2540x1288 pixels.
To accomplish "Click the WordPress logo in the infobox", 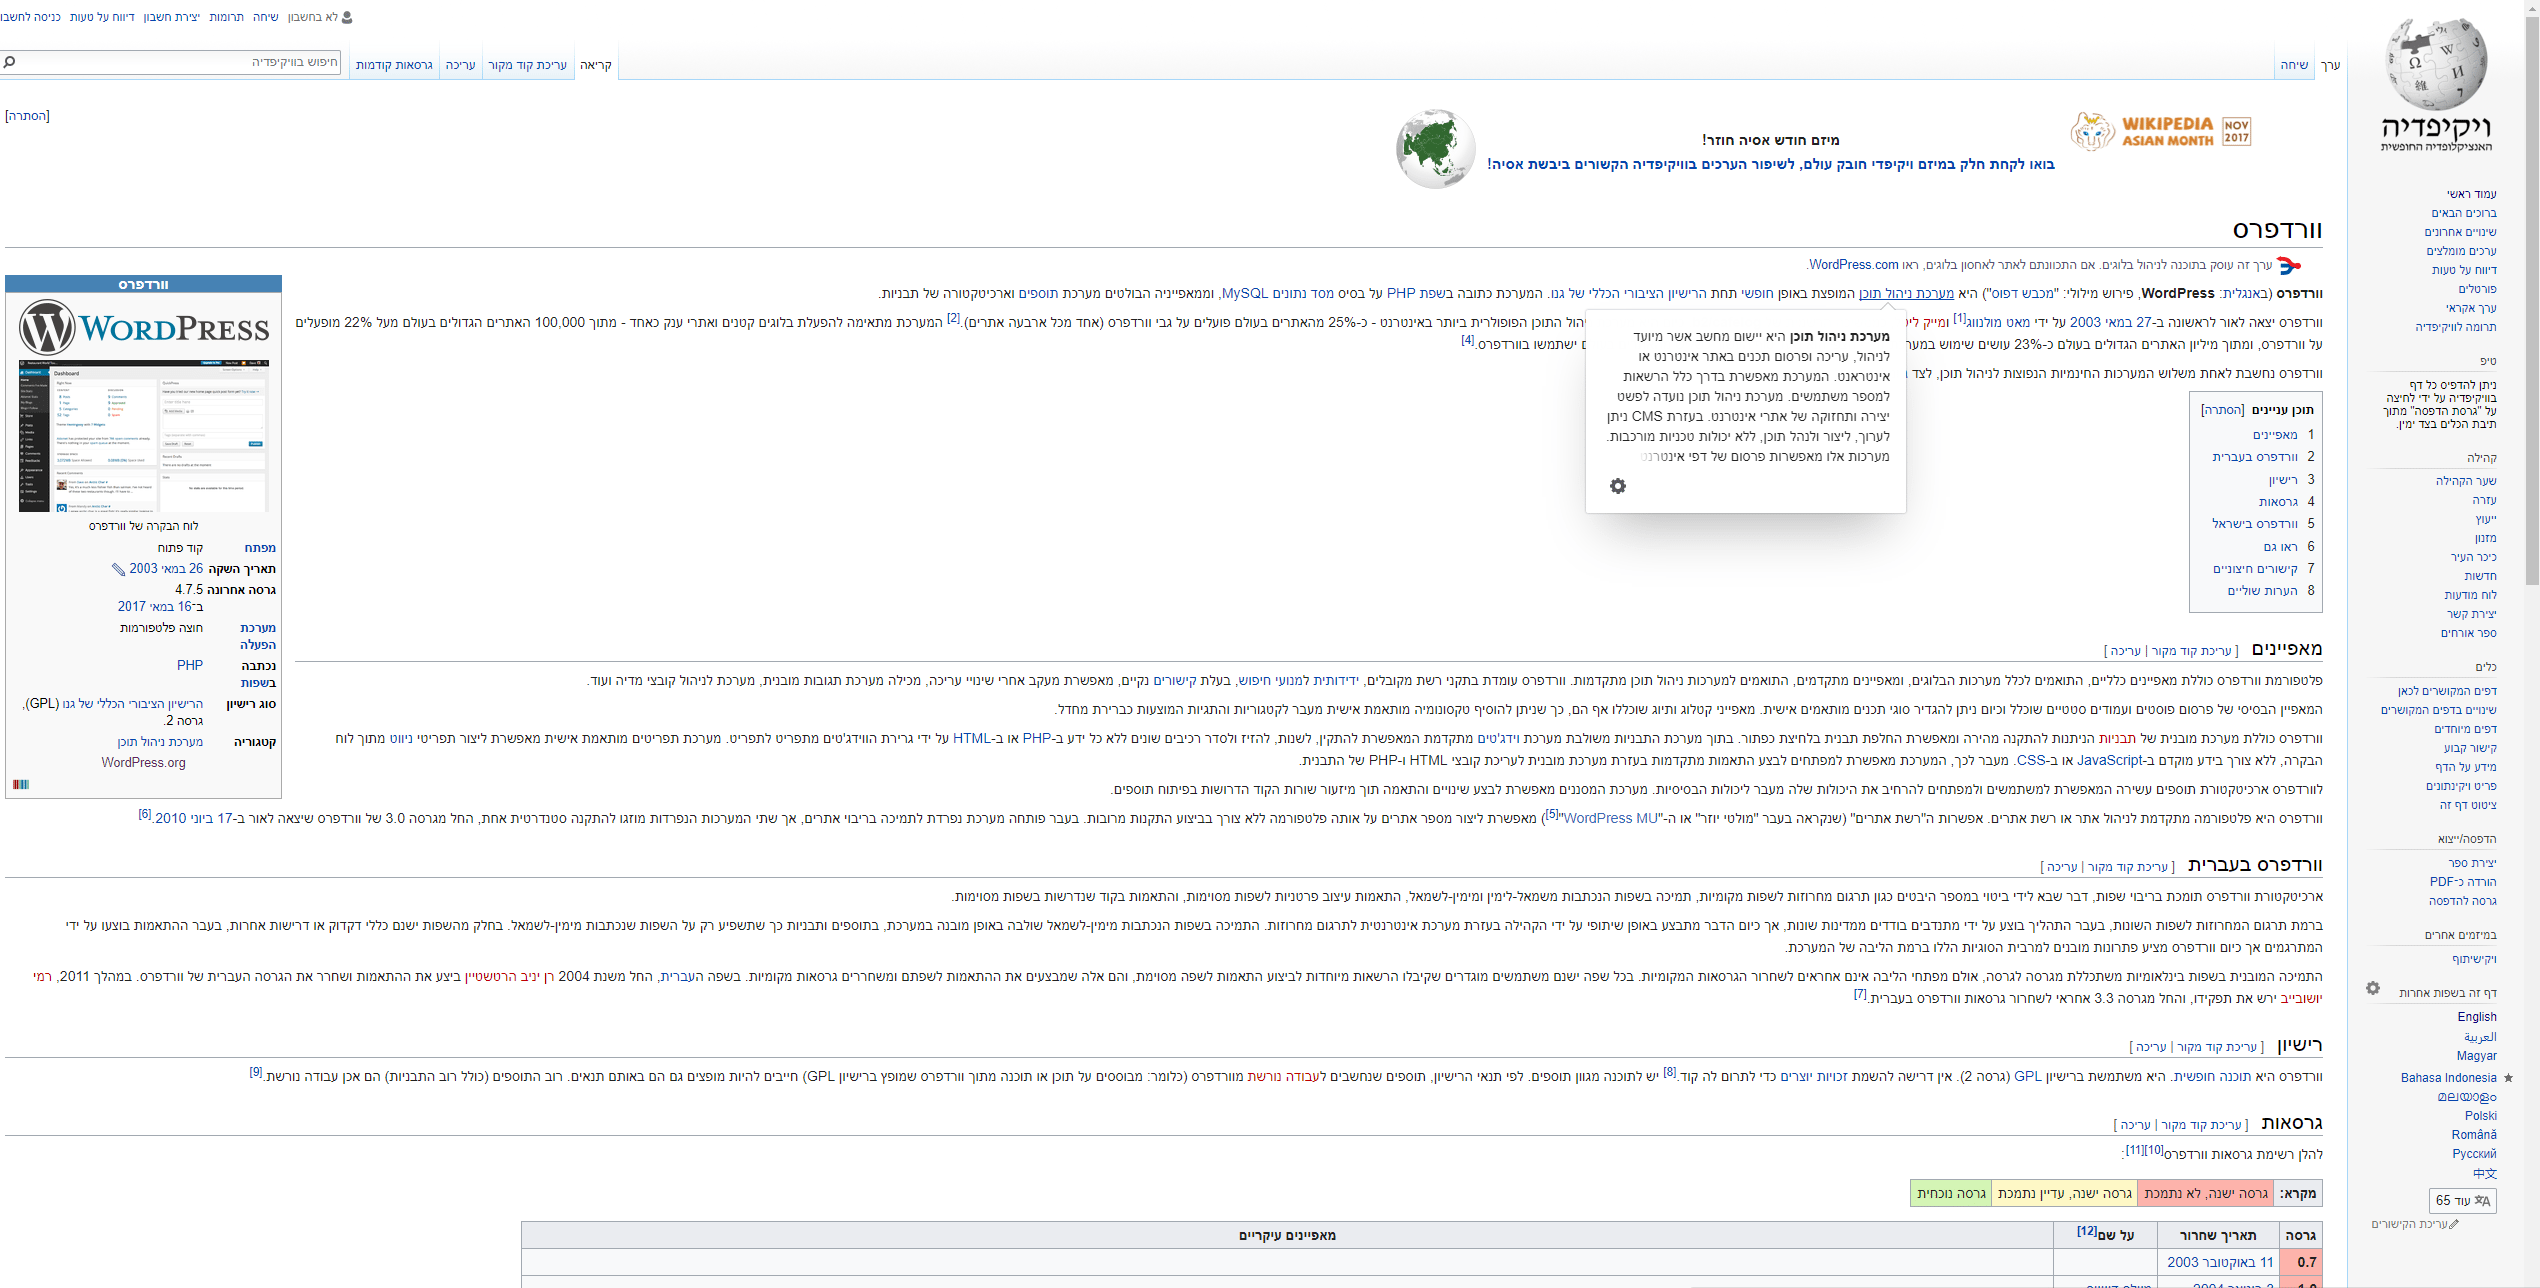I will click(x=144, y=327).
